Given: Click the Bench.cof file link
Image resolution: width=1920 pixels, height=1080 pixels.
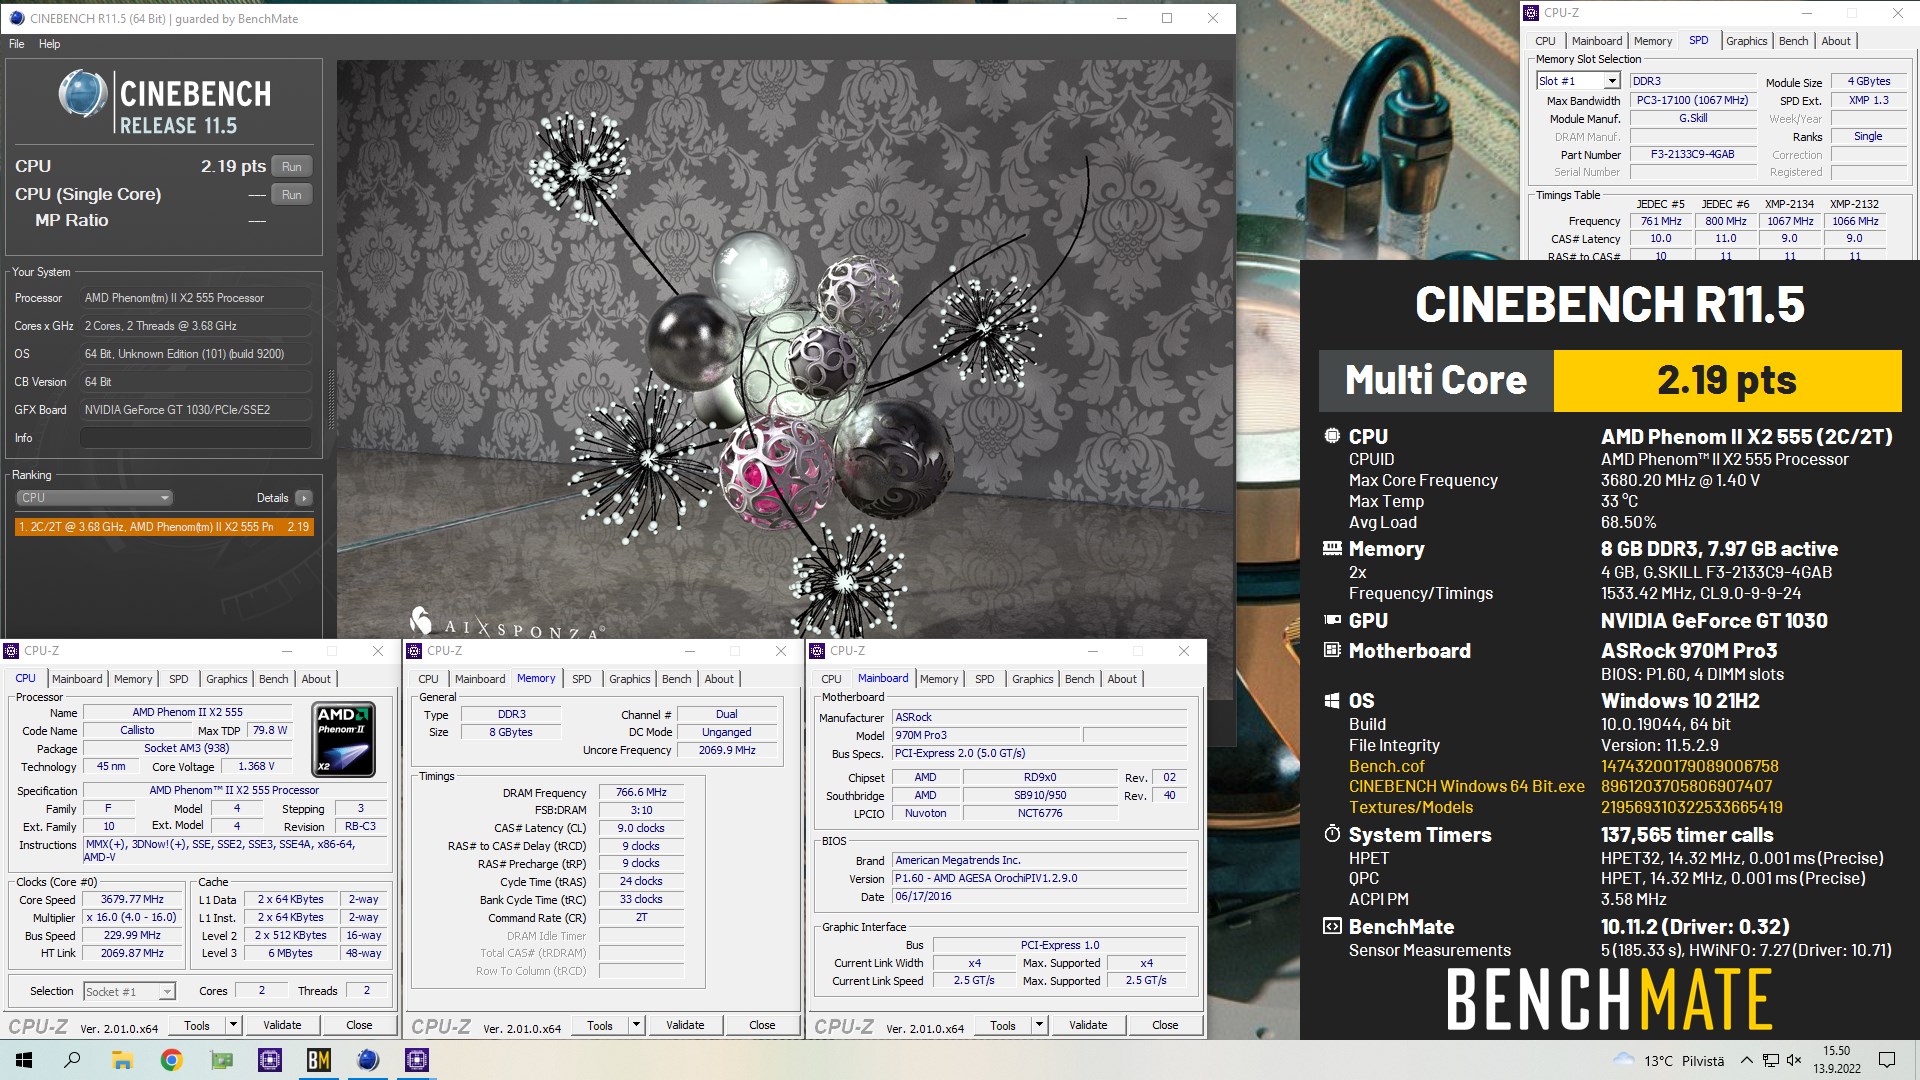Looking at the screenshot, I should pyautogui.click(x=1386, y=766).
